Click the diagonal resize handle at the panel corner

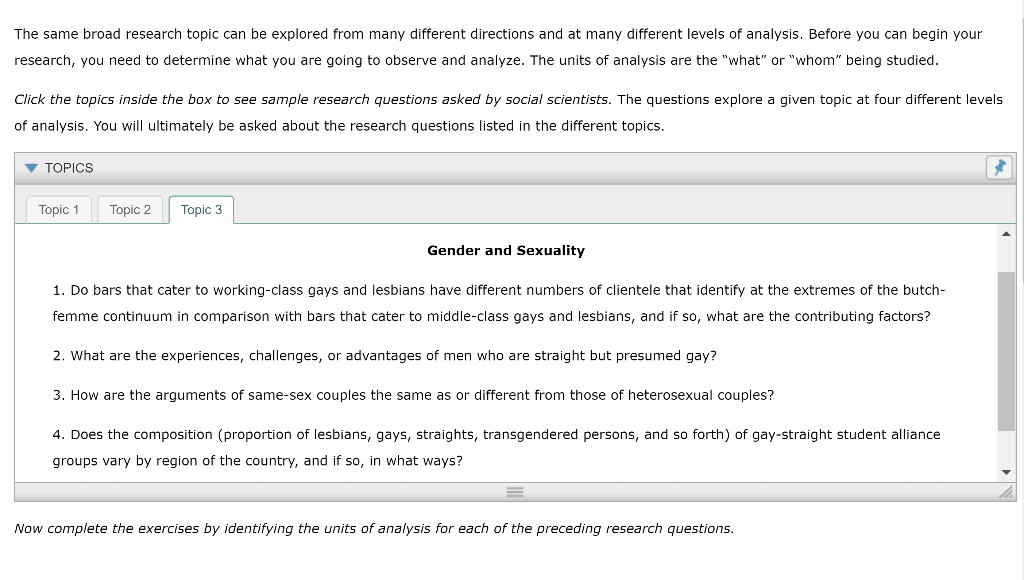pyautogui.click(x=1006, y=491)
